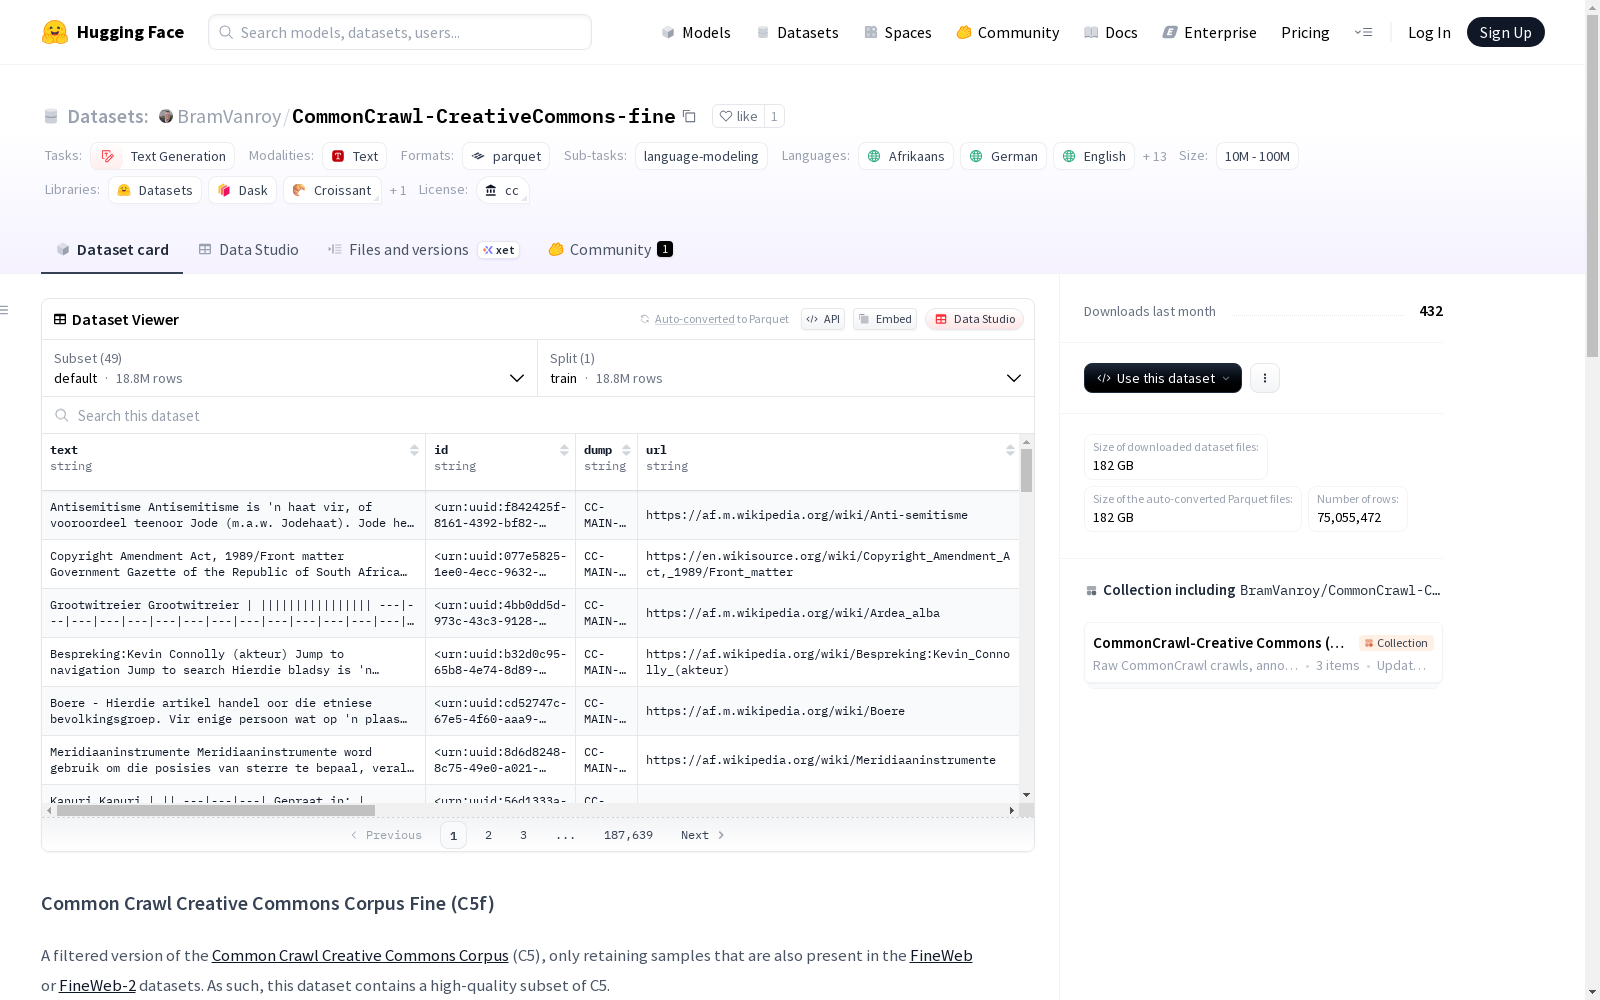Jump to last page 187,639
1600x1000 pixels.
(x=628, y=835)
